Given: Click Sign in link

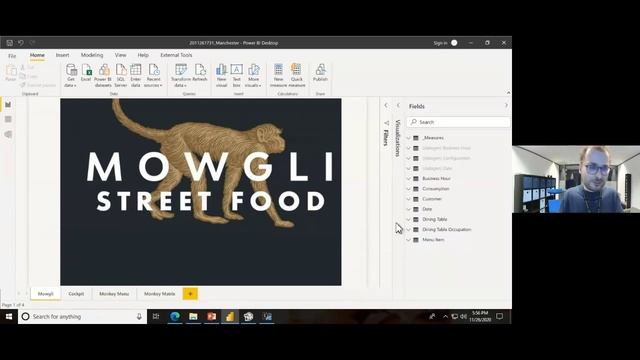Looking at the screenshot, I should click(440, 43).
